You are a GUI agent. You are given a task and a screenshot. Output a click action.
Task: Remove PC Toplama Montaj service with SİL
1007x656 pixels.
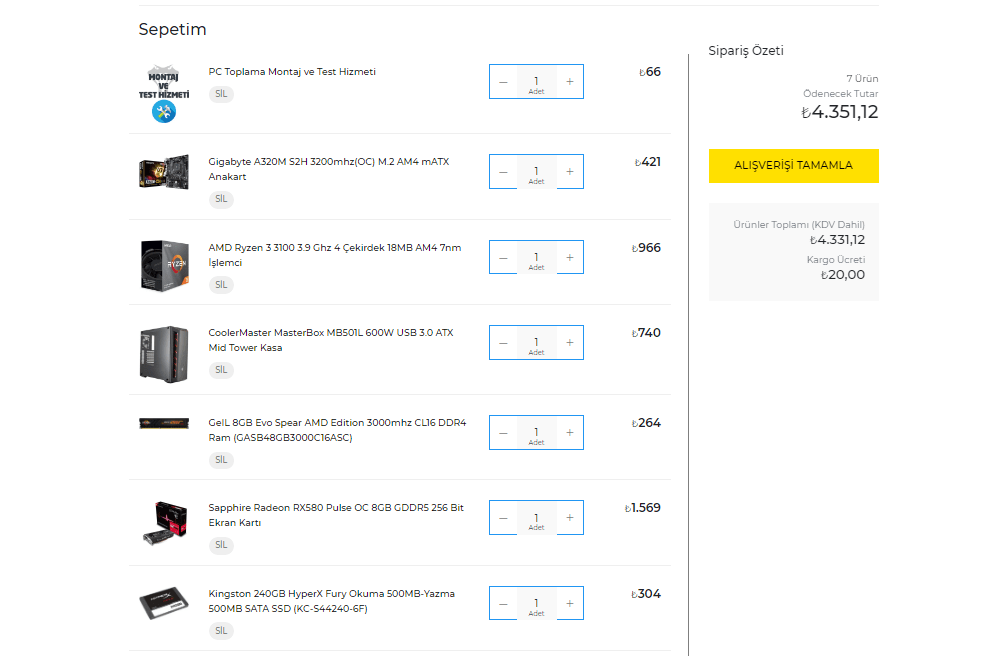tap(221, 94)
